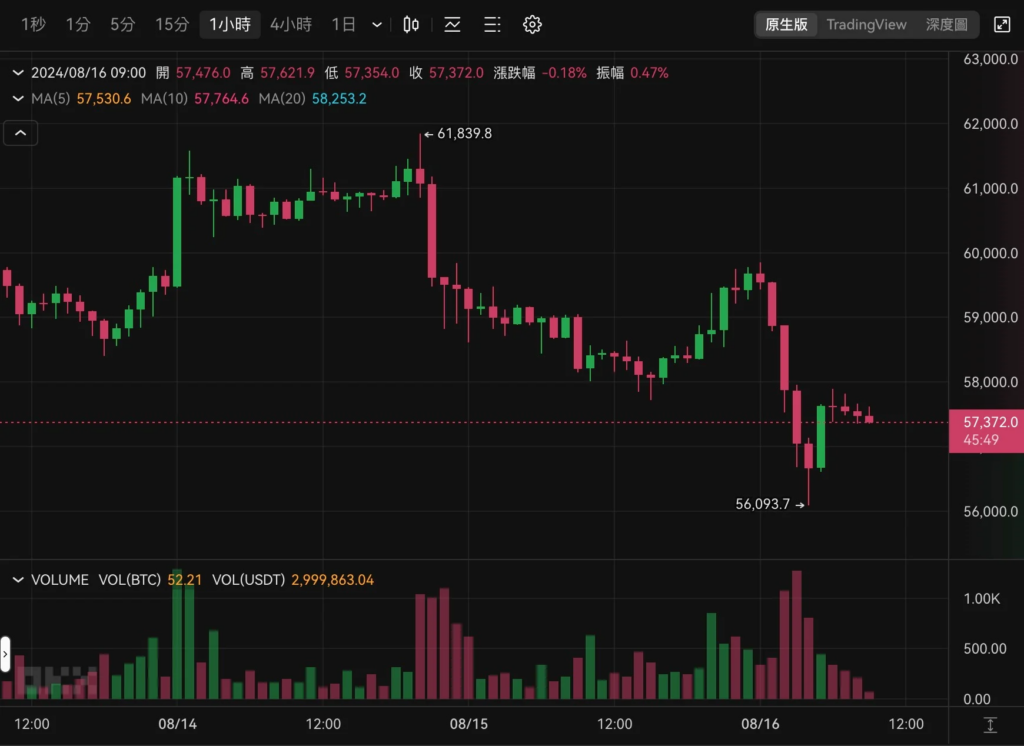Select the 15分 timeframe tab
The image size is (1024, 746).
pos(172,25)
